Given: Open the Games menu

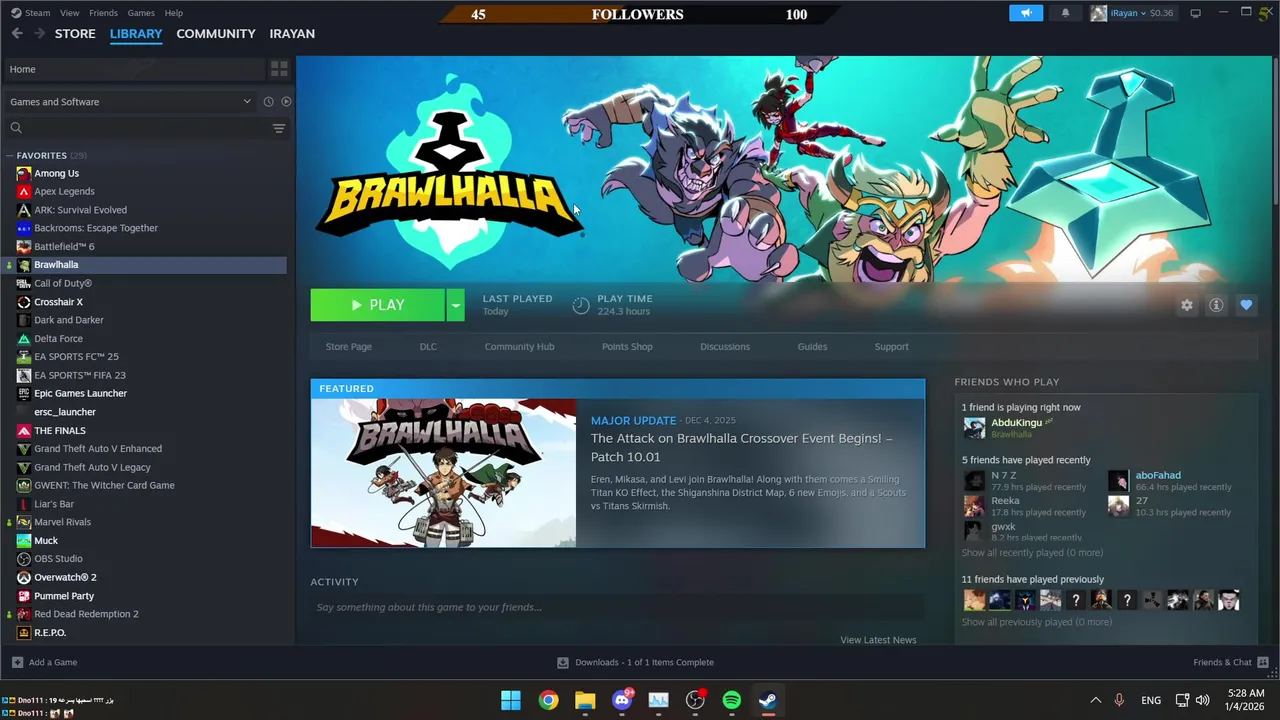Looking at the screenshot, I should click(x=141, y=13).
